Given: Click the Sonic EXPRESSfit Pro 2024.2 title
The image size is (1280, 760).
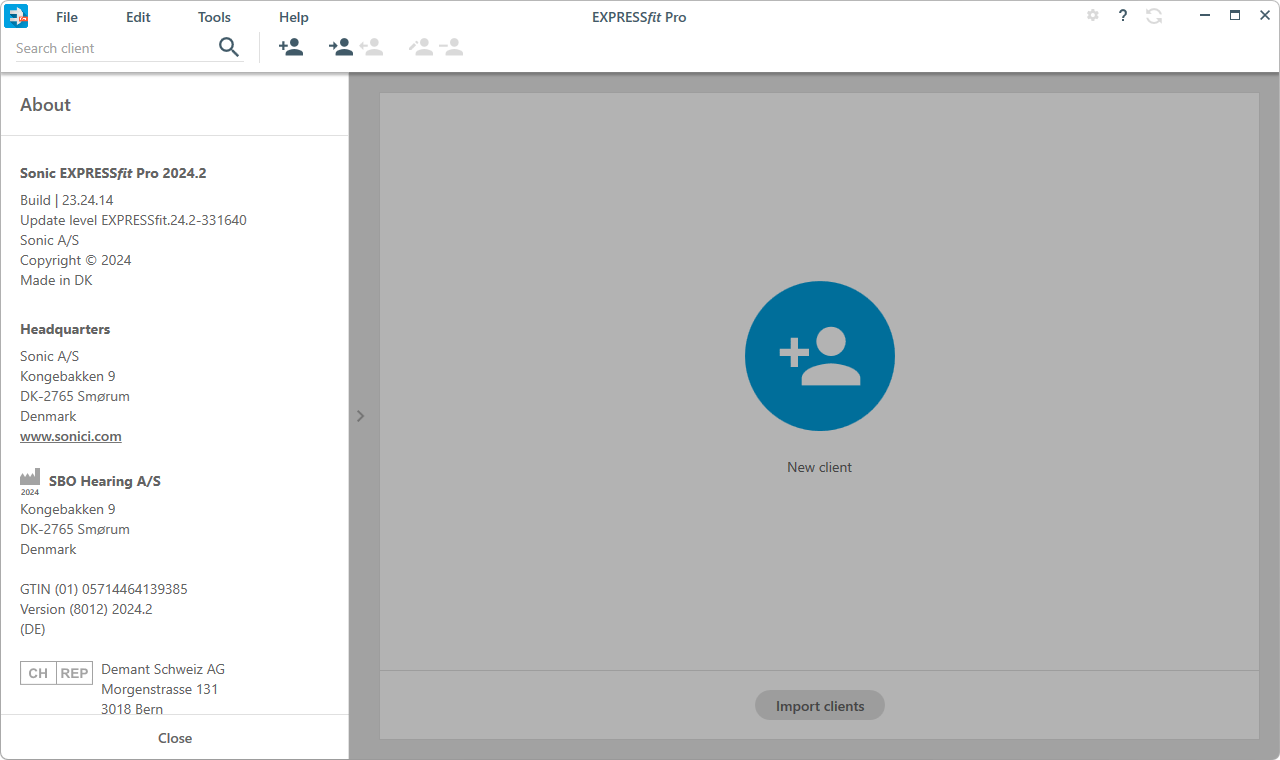Looking at the screenshot, I should (x=113, y=173).
